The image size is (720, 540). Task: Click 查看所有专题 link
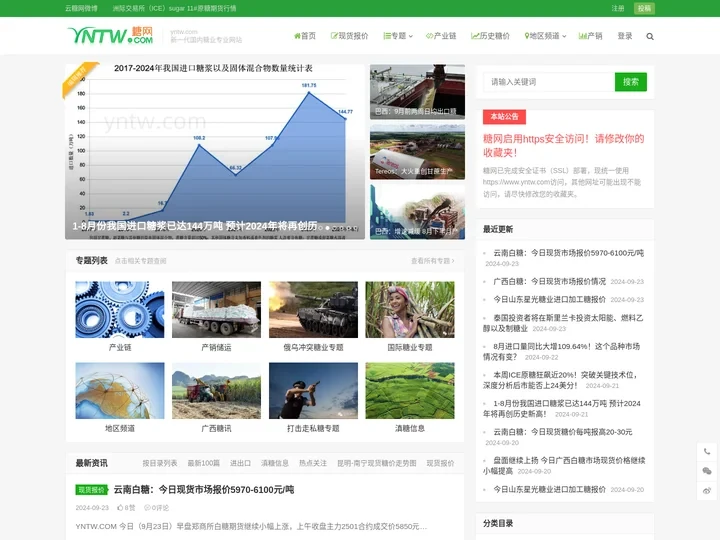tap(433, 261)
